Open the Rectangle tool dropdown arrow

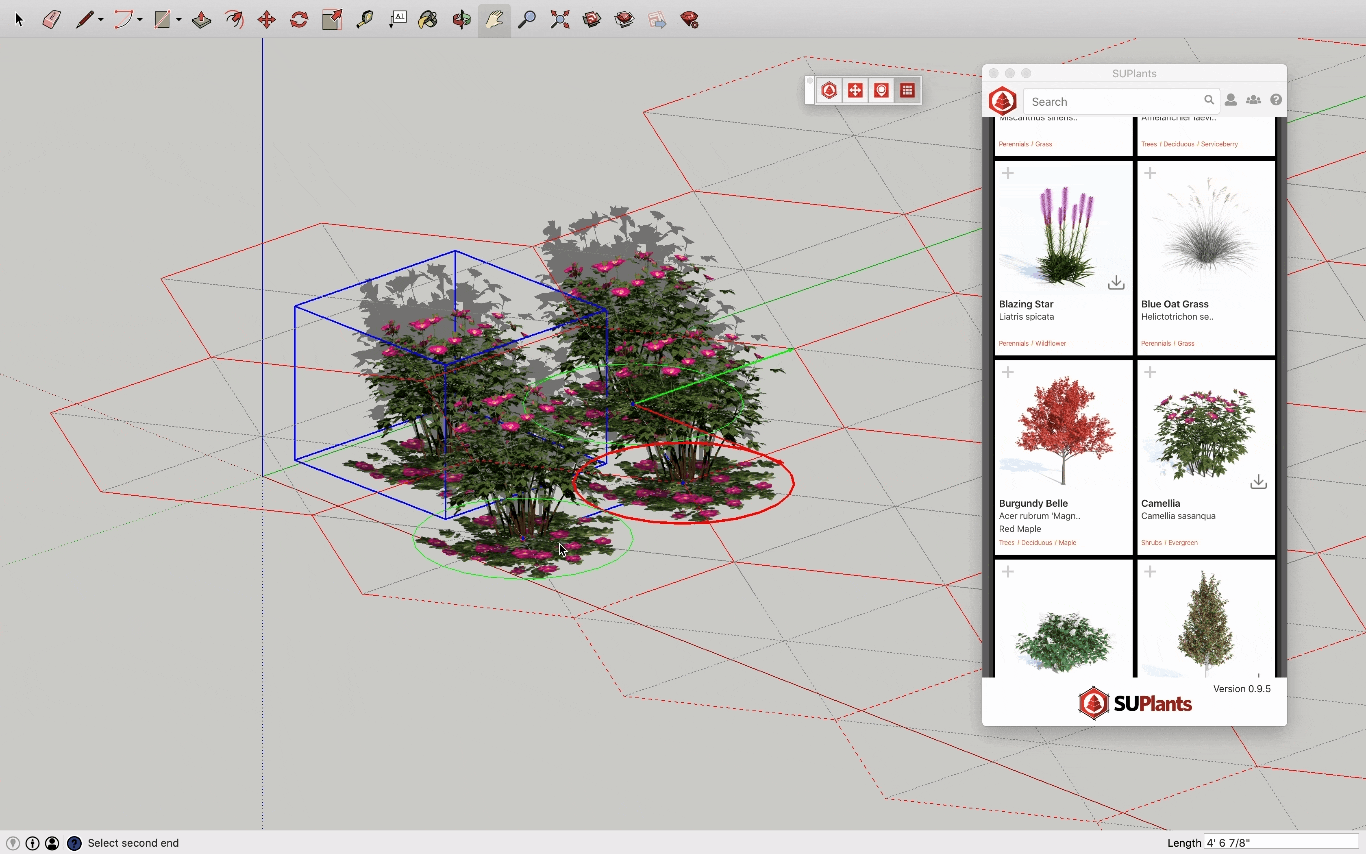pyautogui.click(x=177, y=18)
